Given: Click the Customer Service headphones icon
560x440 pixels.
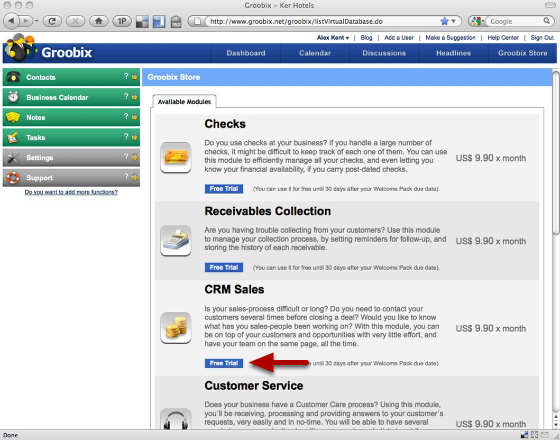Looking at the screenshot, I should tap(176, 419).
